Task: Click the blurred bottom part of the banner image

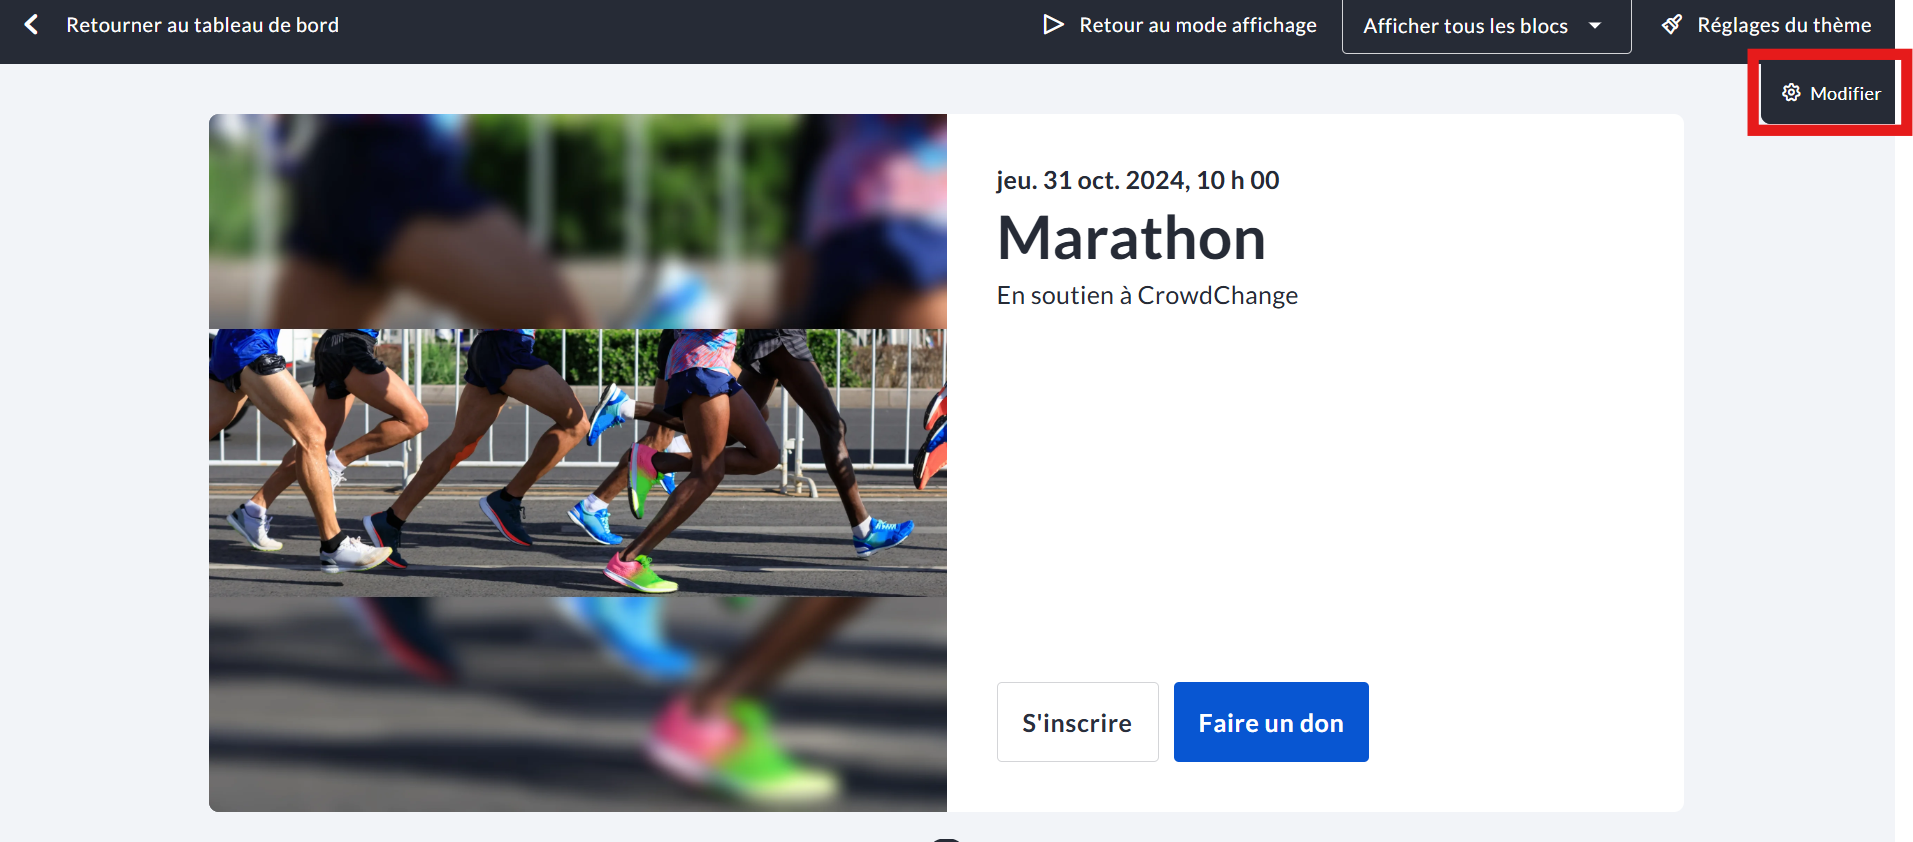Action: (578, 704)
